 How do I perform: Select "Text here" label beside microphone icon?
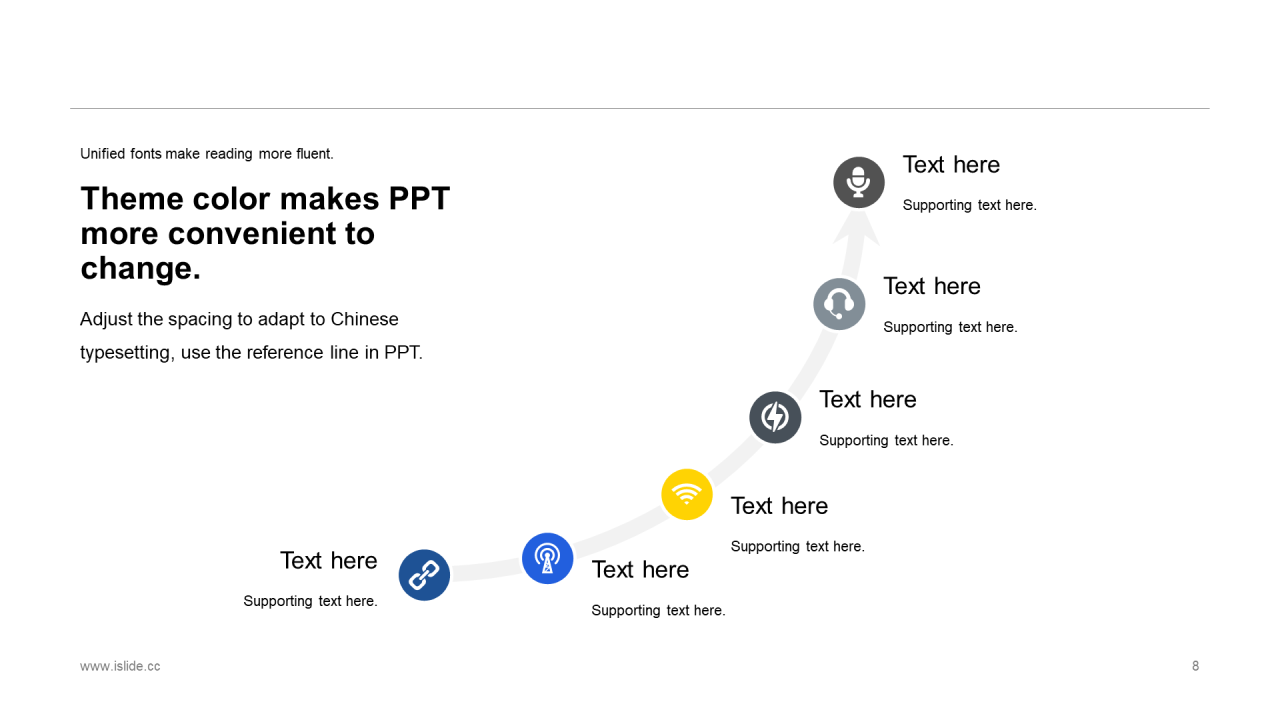point(951,164)
